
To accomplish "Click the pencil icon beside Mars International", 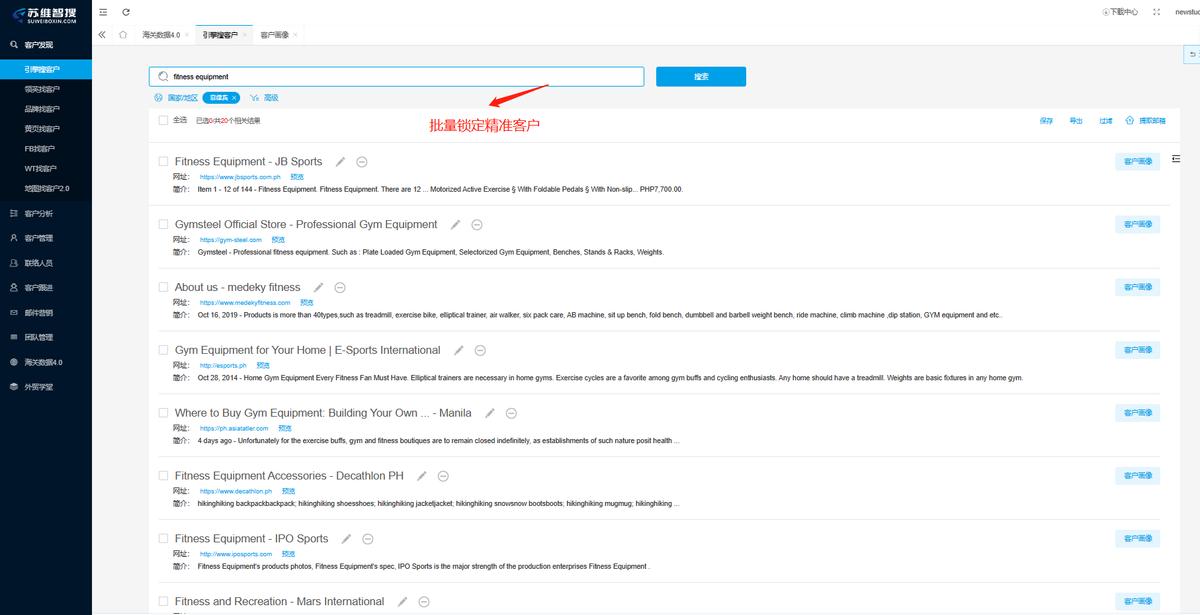I will pos(402,601).
